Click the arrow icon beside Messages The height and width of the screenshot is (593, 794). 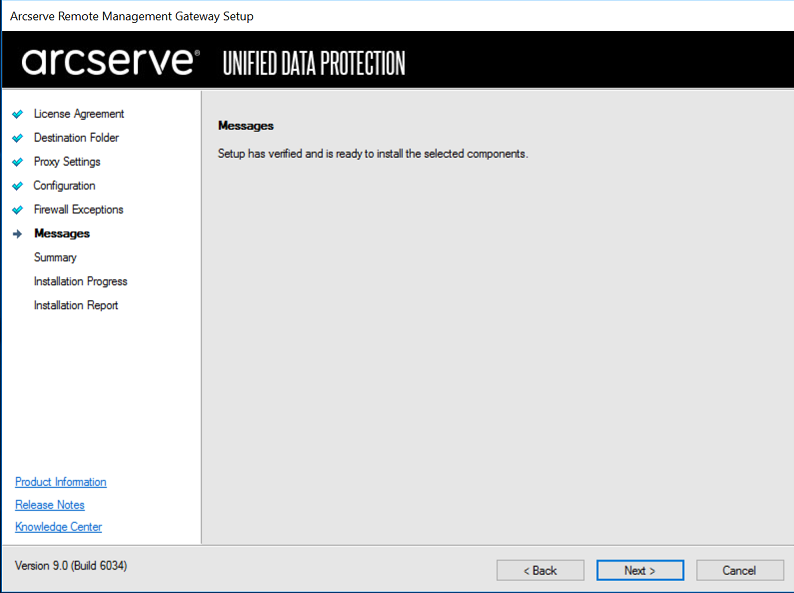[18, 233]
